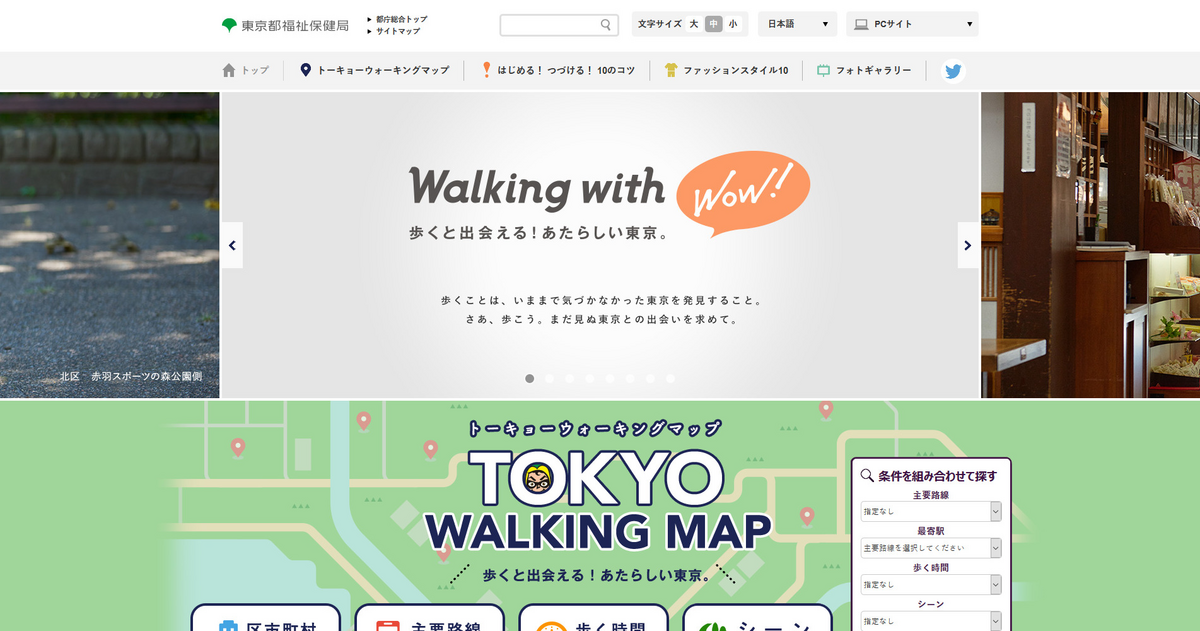This screenshot has width=1200, height=631.
Task: Click the search magnifier icon
Action: [606, 25]
